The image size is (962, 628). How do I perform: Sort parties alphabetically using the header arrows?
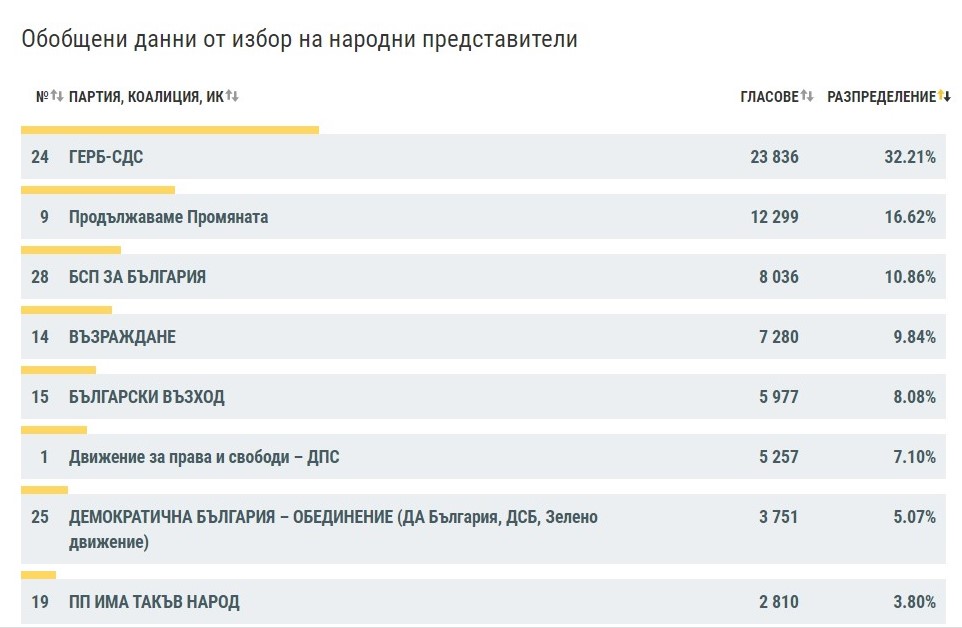tap(232, 97)
